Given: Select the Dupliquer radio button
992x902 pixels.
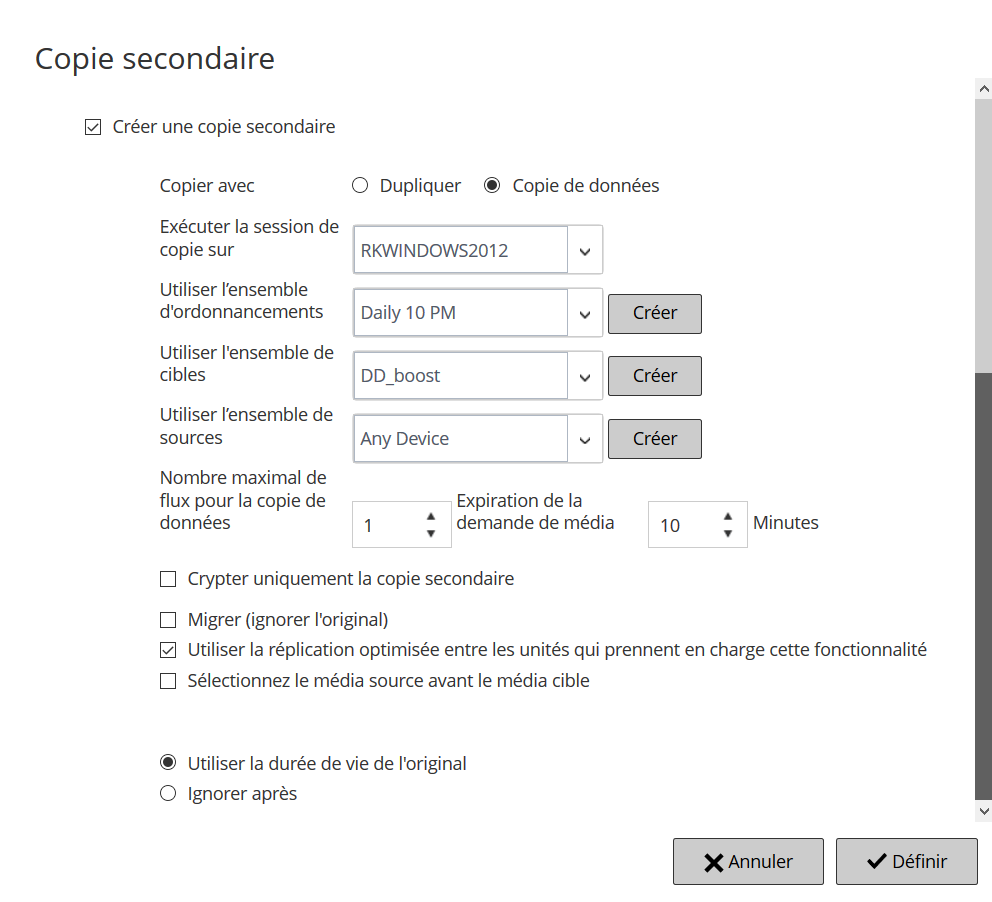Looking at the screenshot, I should pyautogui.click(x=360, y=186).
